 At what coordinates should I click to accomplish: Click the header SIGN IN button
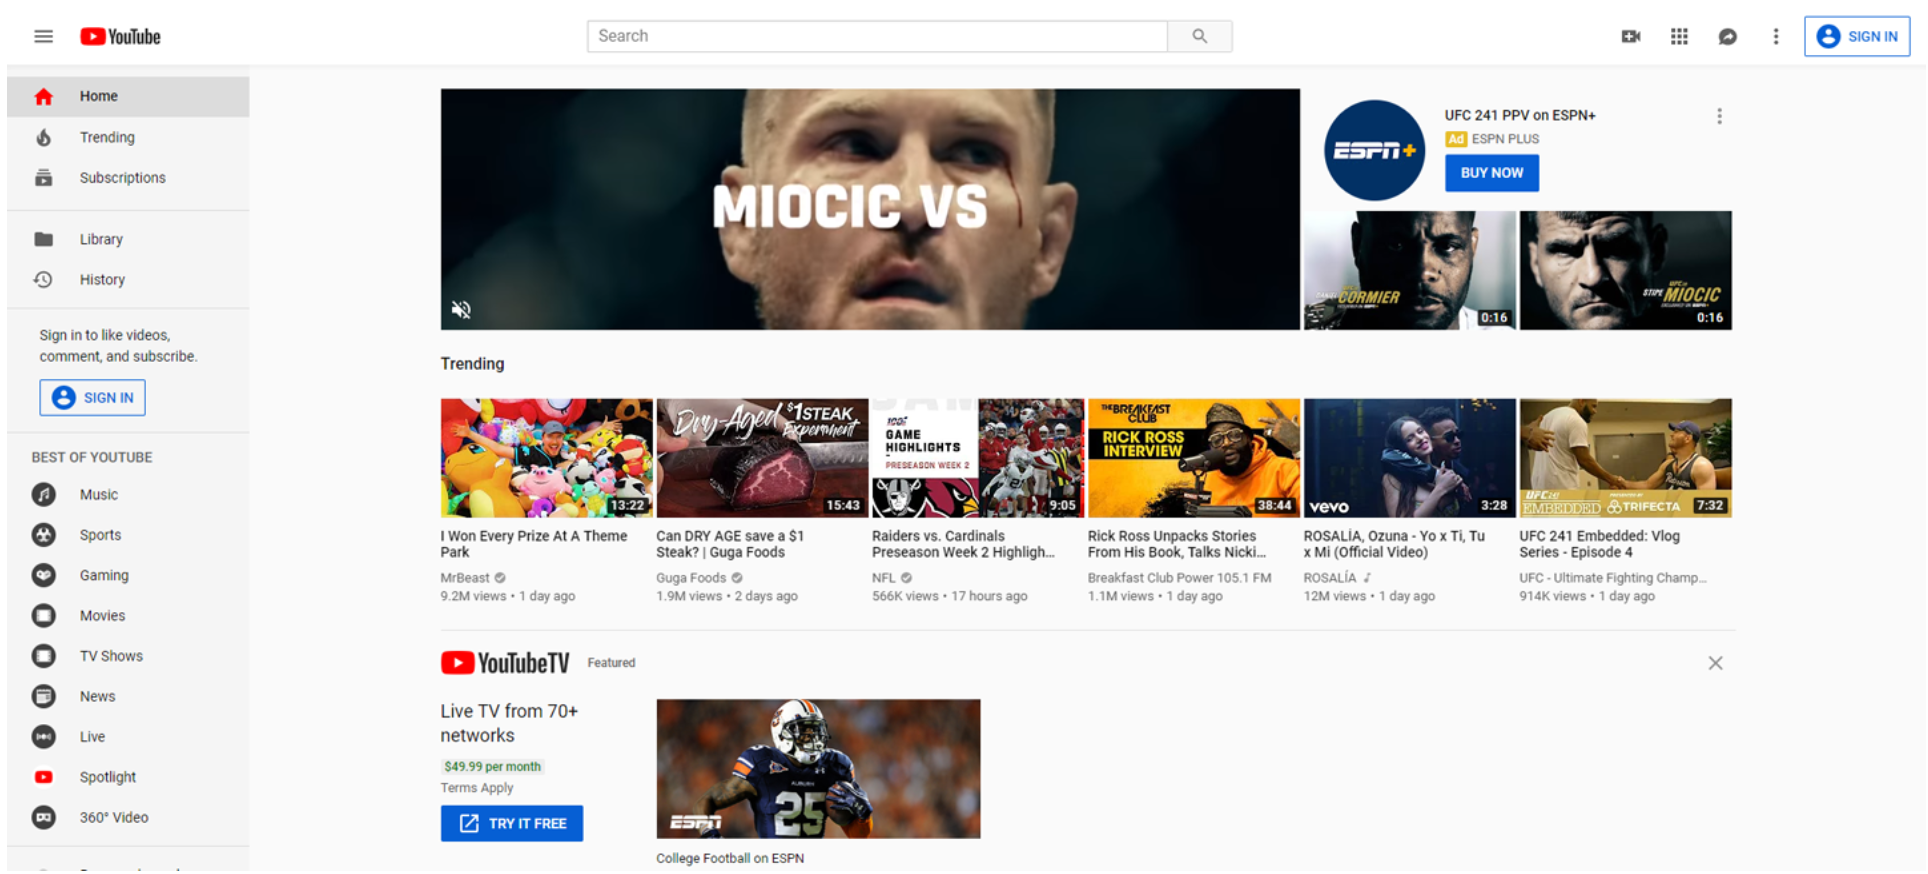(x=1857, y=36)
